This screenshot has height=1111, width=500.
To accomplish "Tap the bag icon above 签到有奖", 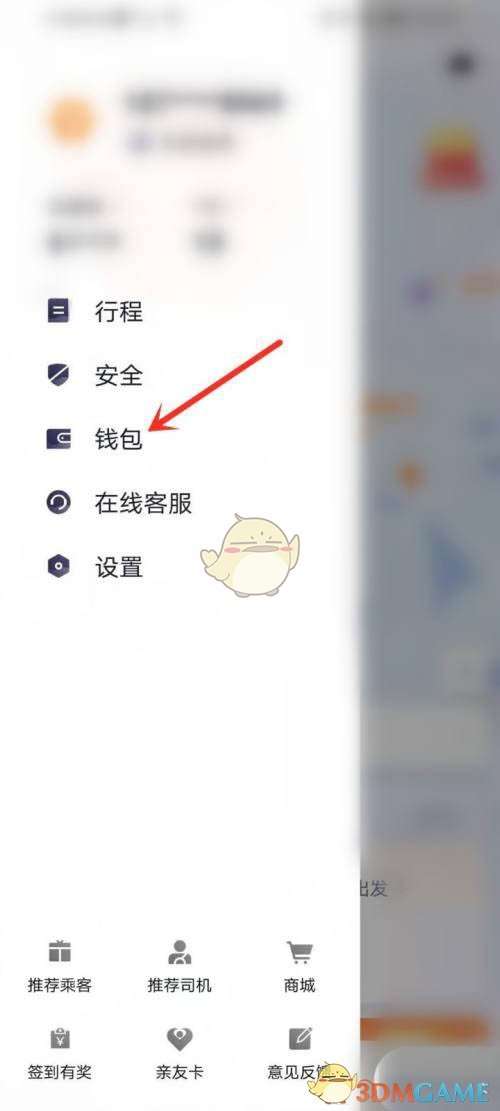I will (59, 1039).
